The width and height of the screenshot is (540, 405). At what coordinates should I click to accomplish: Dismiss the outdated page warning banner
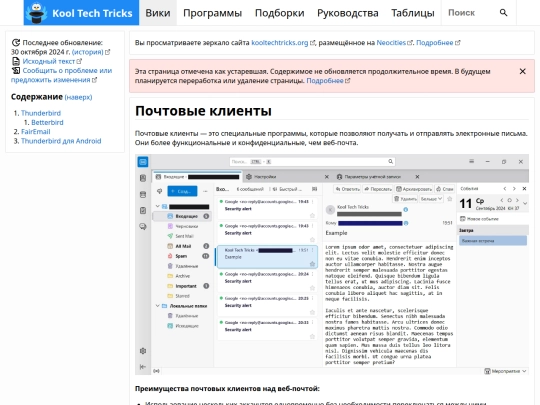tap(522, 71)
